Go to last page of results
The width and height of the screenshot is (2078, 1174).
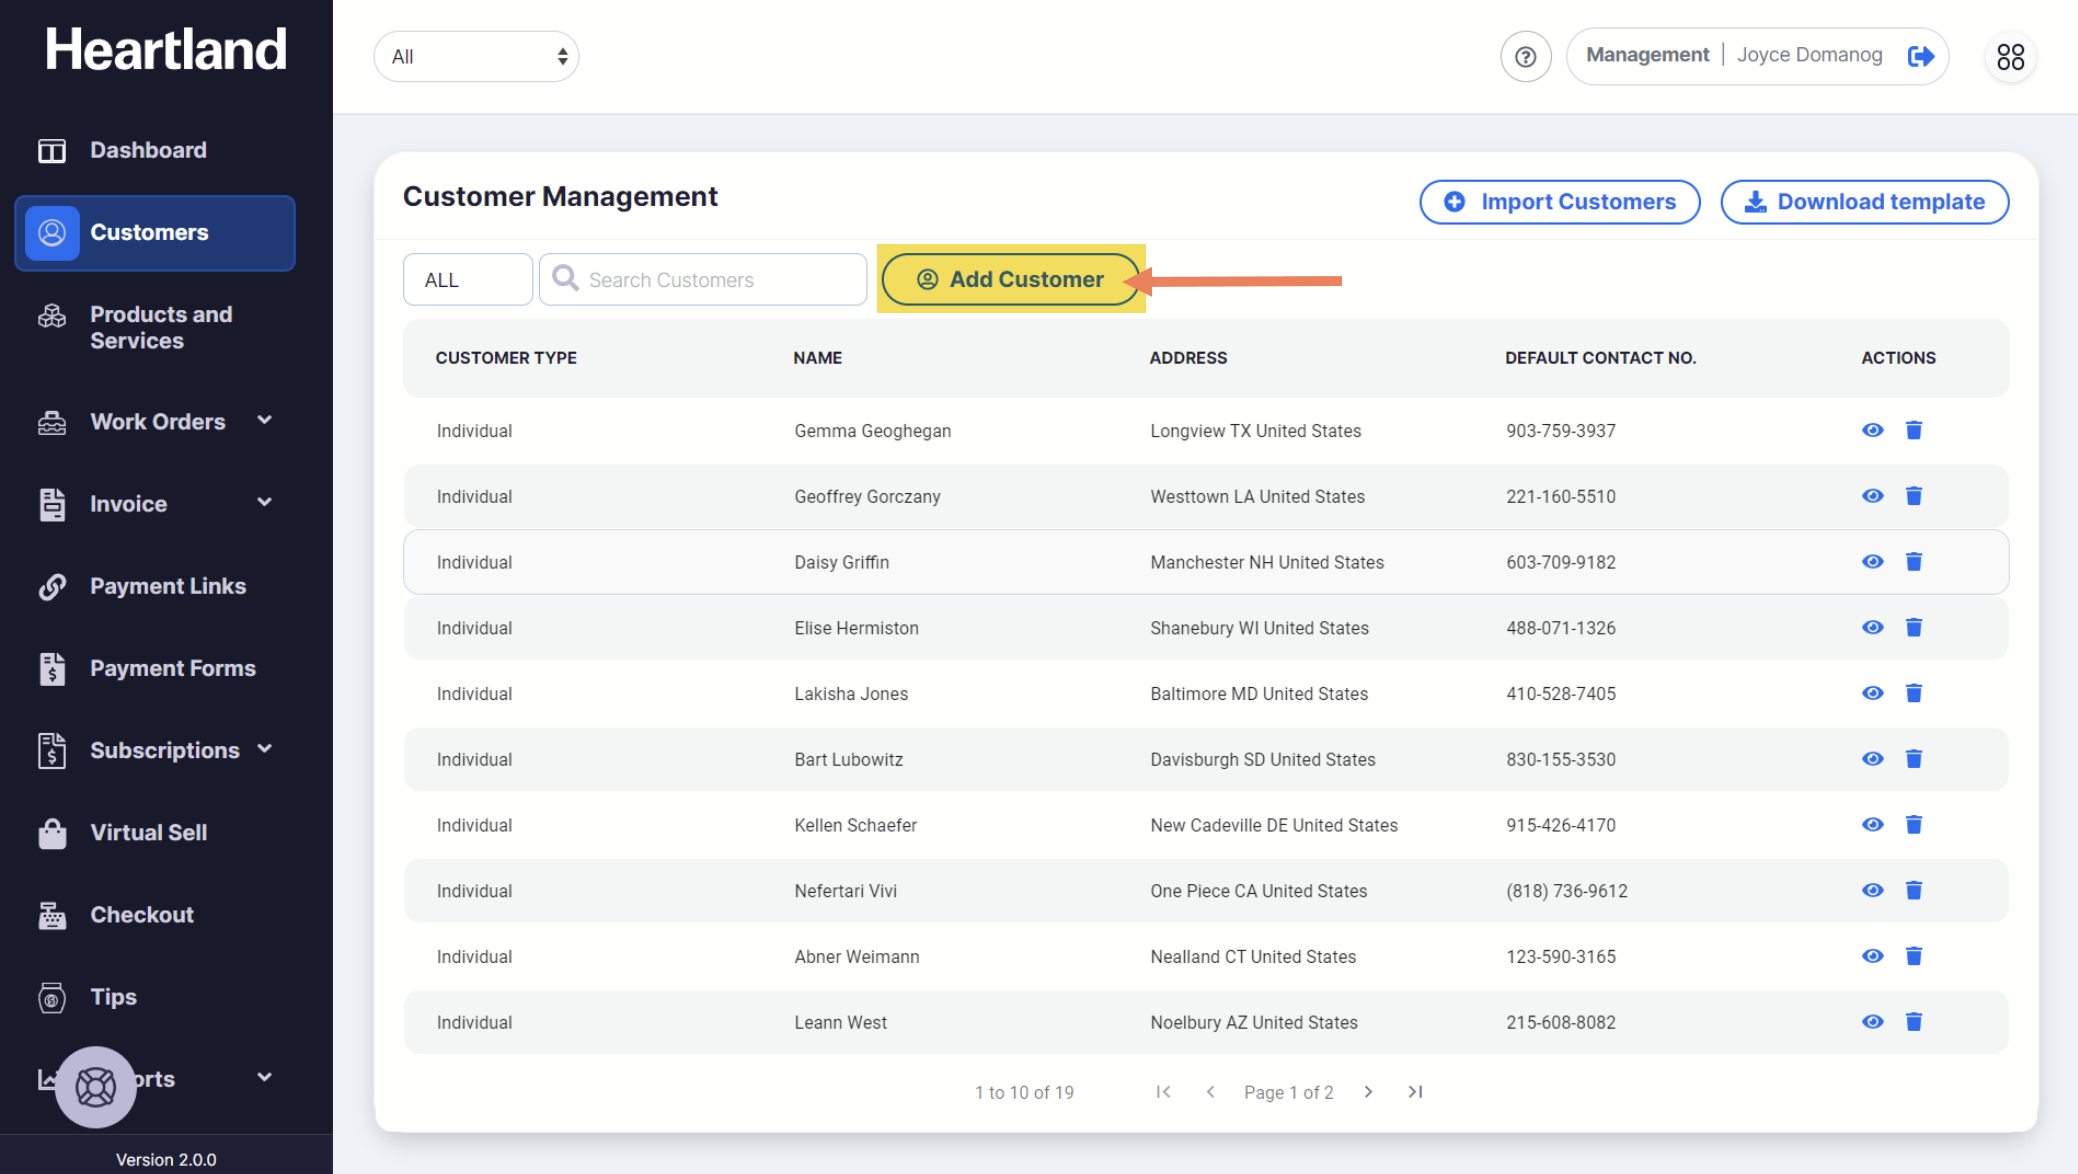pos(1415,1092)
